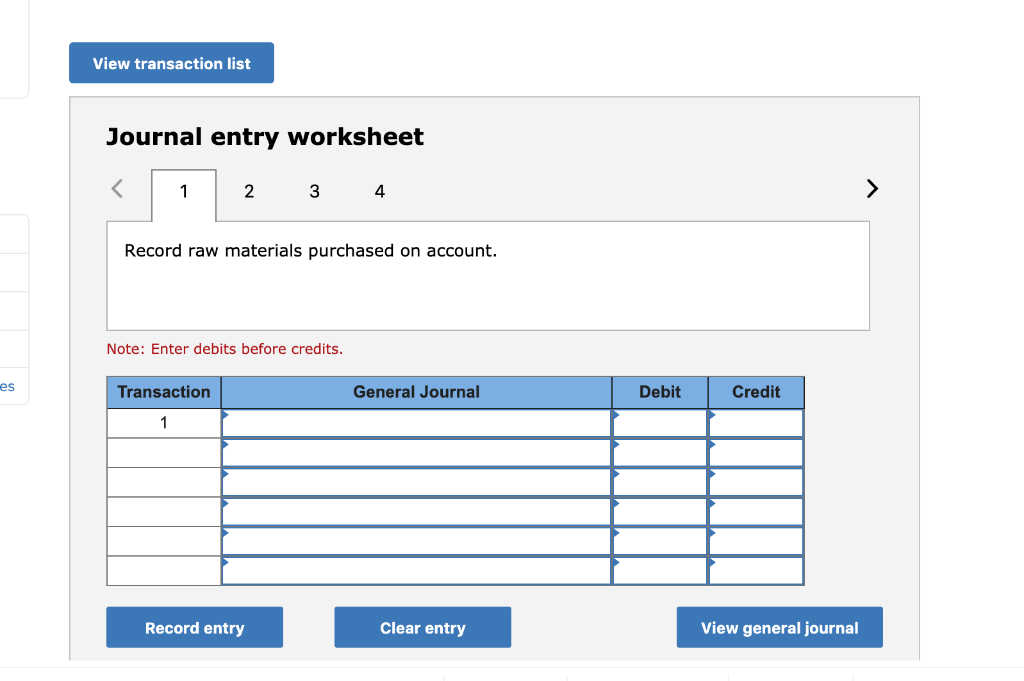This screenshot has width=1024, height=681.
Task: Select third row General Journal account field
Action: coord(417,482)
